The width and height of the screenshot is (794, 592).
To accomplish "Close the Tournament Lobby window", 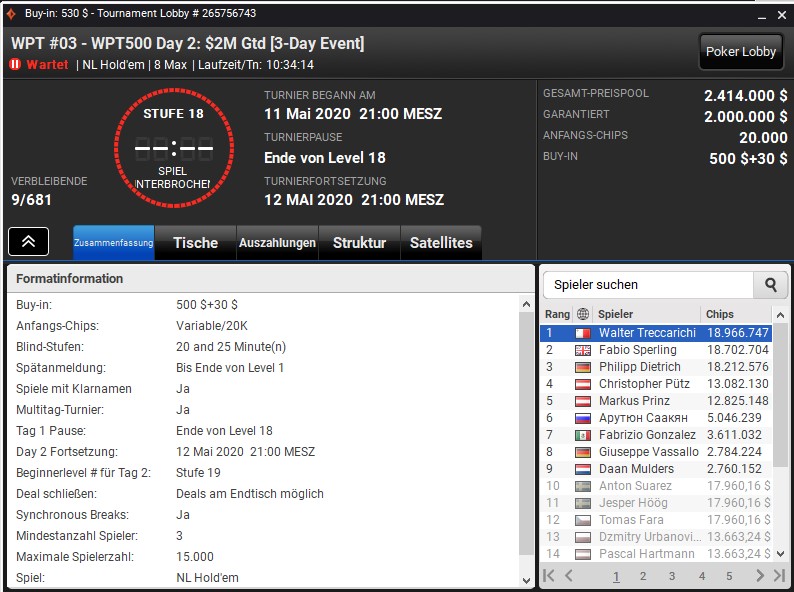I will 782,16.
